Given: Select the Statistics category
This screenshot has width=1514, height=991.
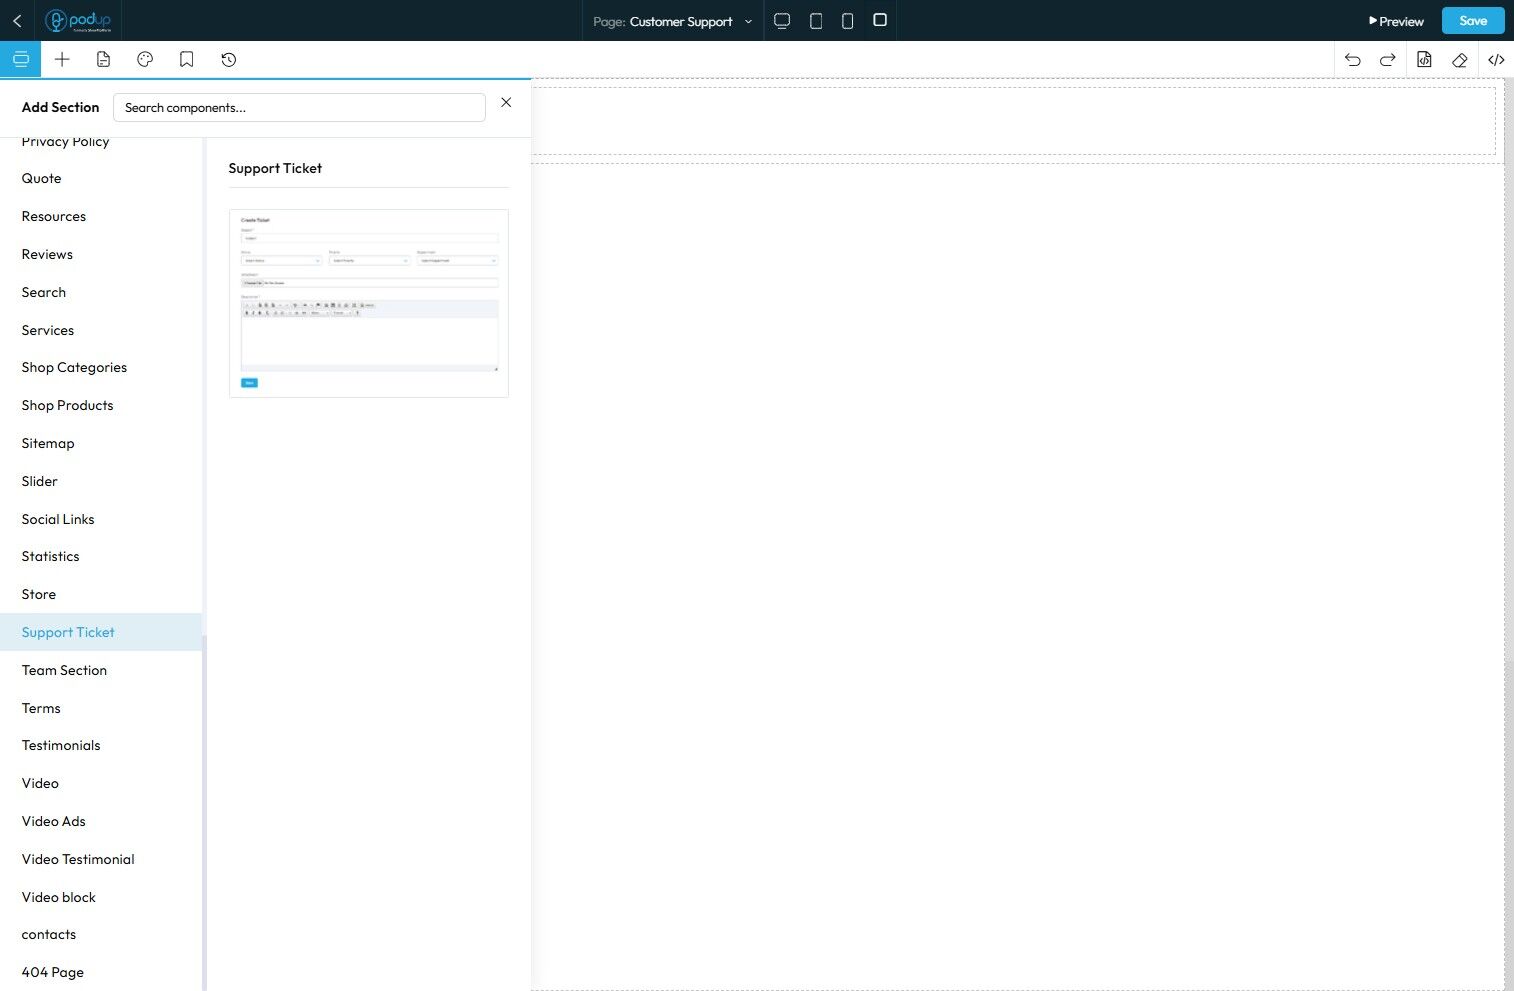Looking at the screenshot, I should (x=50, y=556).
